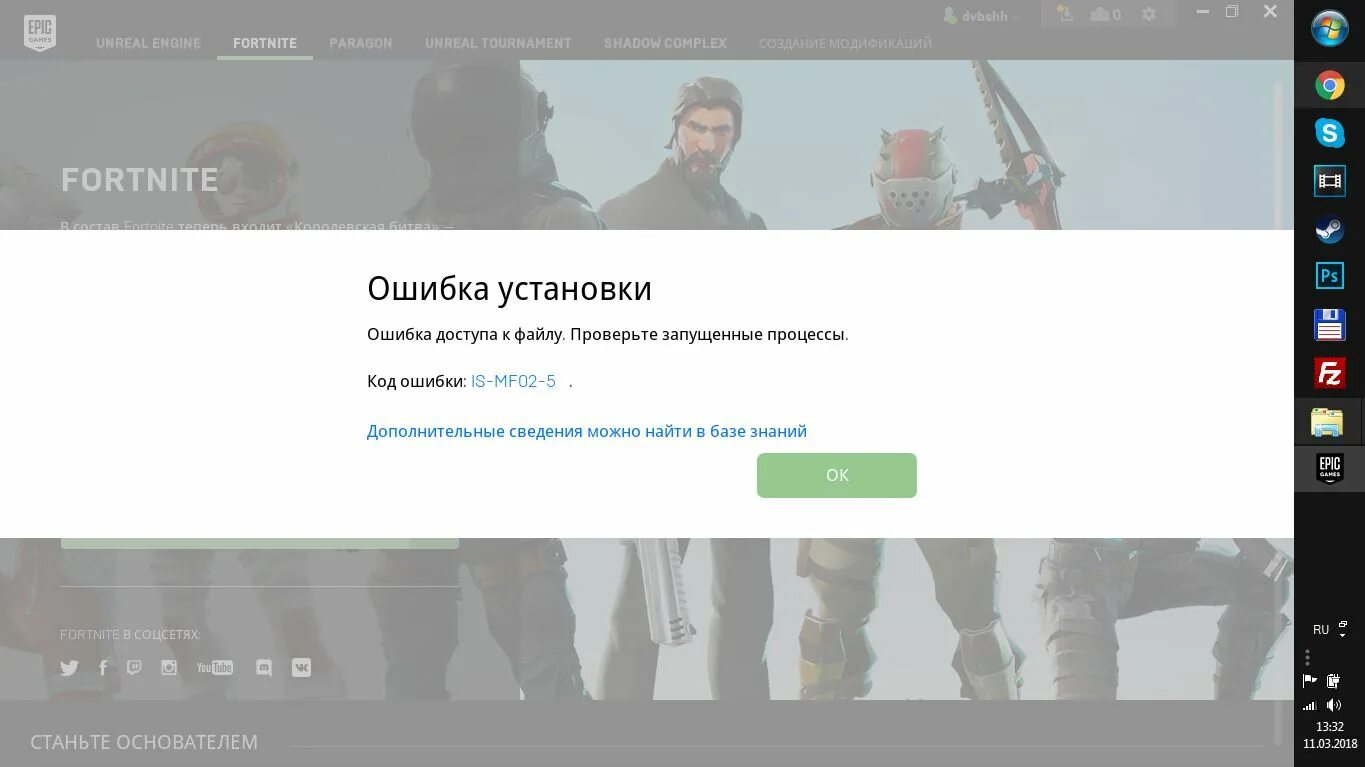Open Fortnite's YouTube channel
Viewport: 1365px width, 767px height.
[215, 667]
